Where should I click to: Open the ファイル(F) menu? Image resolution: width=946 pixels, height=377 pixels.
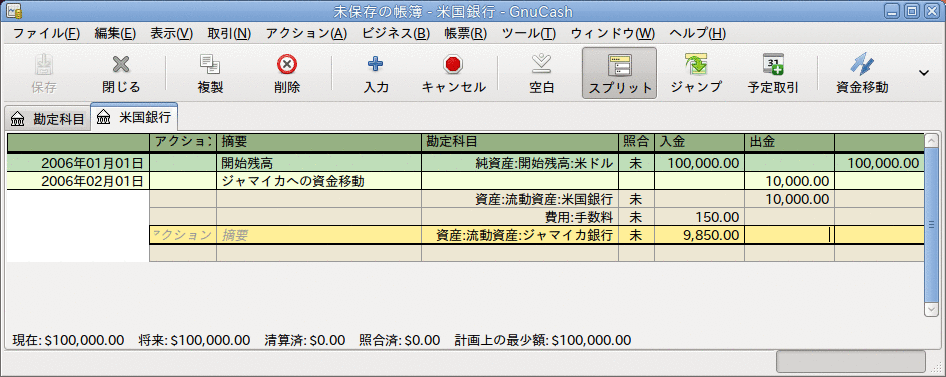click(46, 33)
